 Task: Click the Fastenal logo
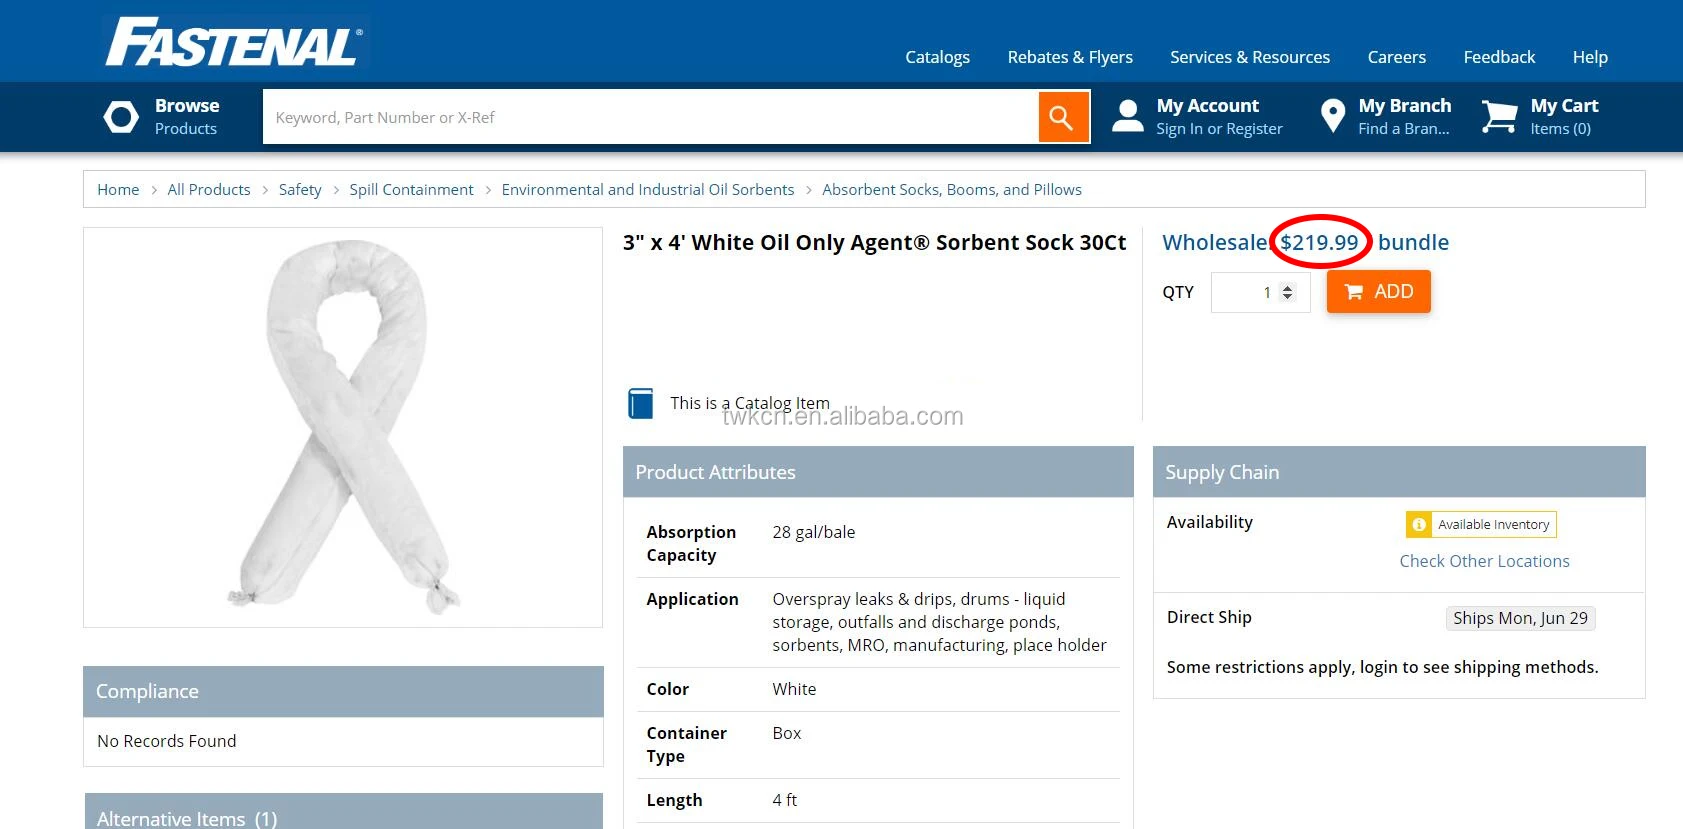234,43
